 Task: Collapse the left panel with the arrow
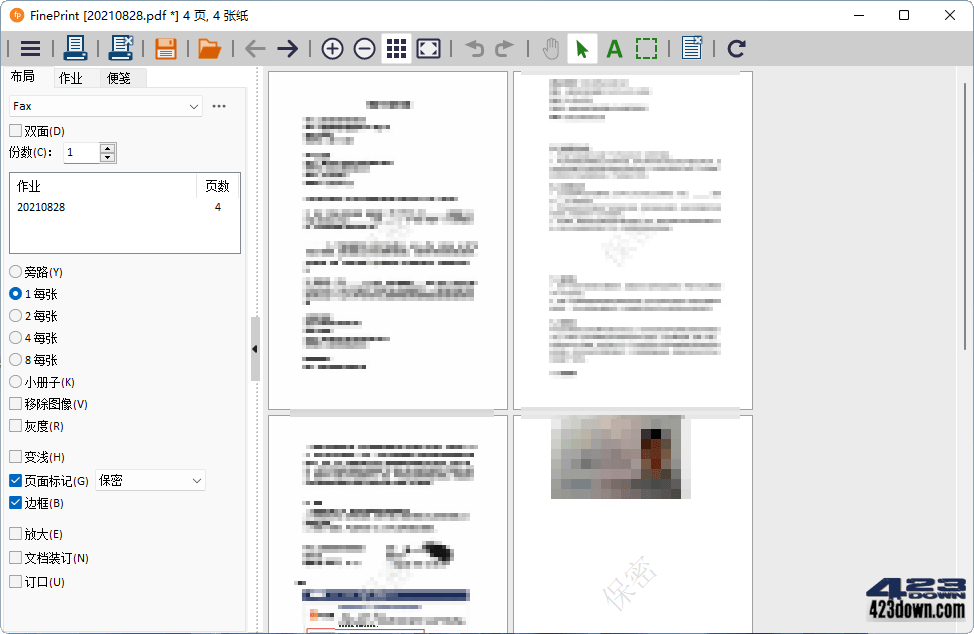[255, 349]
